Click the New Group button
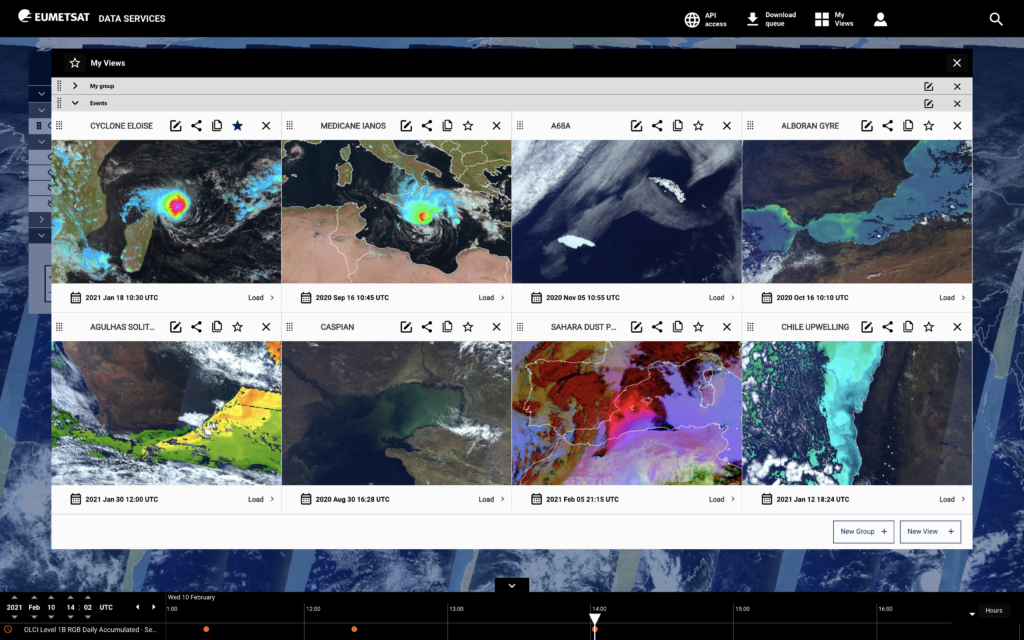The width and height of the screenshot is (1024, 640). tap(863, 532)
